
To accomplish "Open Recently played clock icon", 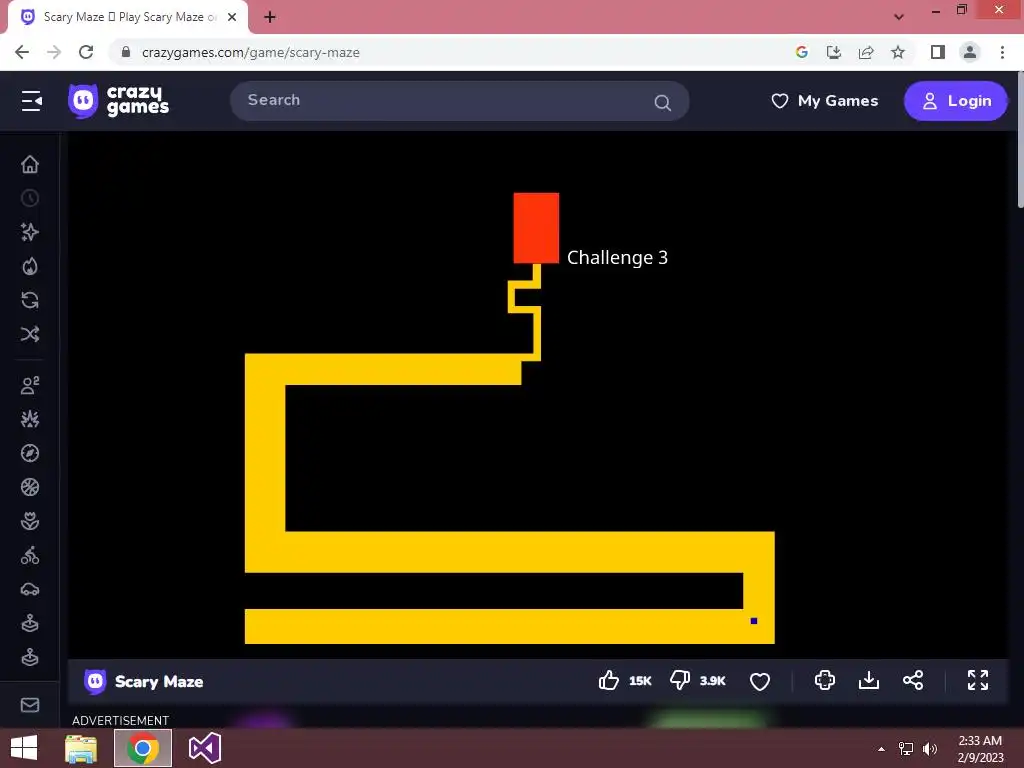I will pos(30,198).
